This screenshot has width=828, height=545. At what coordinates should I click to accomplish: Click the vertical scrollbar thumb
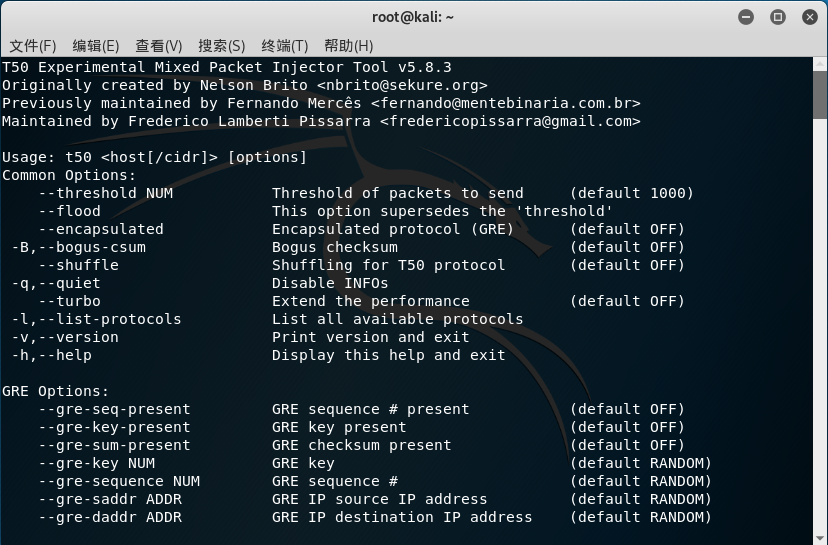pos(820,95)
